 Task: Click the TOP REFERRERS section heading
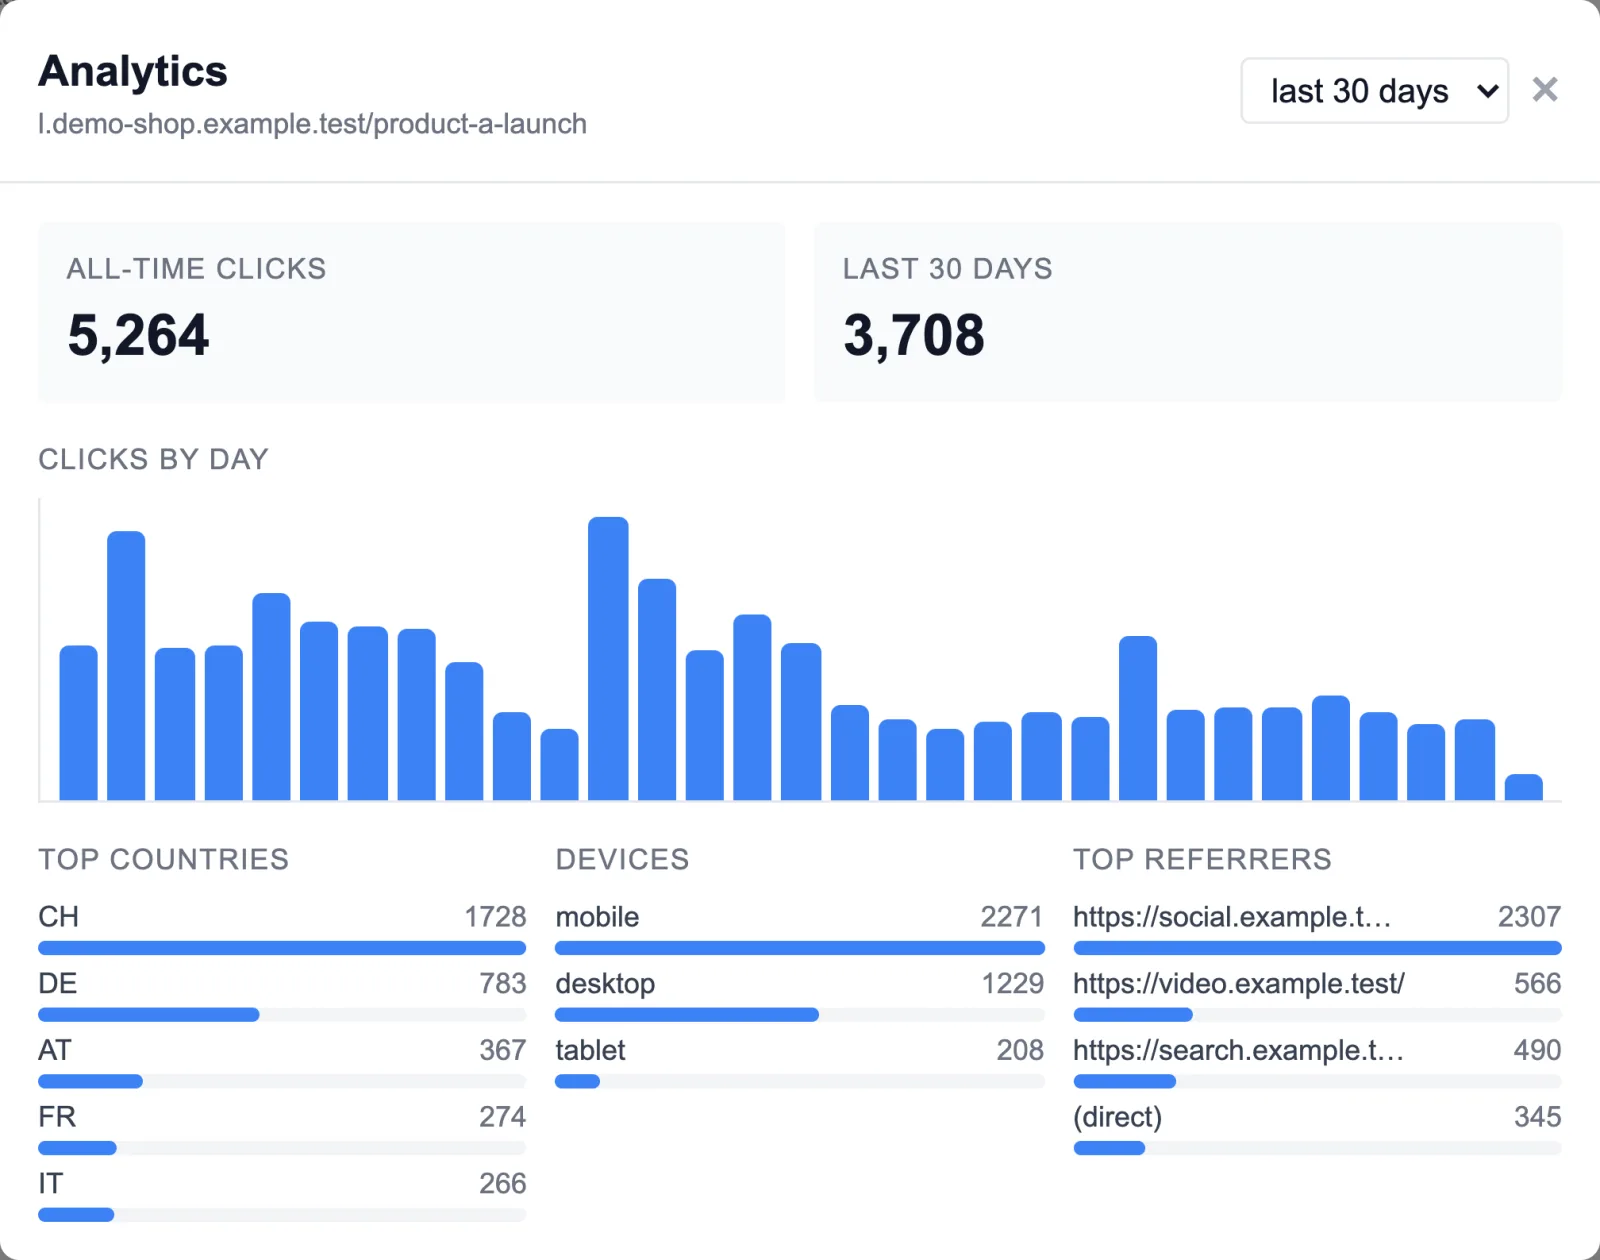1202,859
